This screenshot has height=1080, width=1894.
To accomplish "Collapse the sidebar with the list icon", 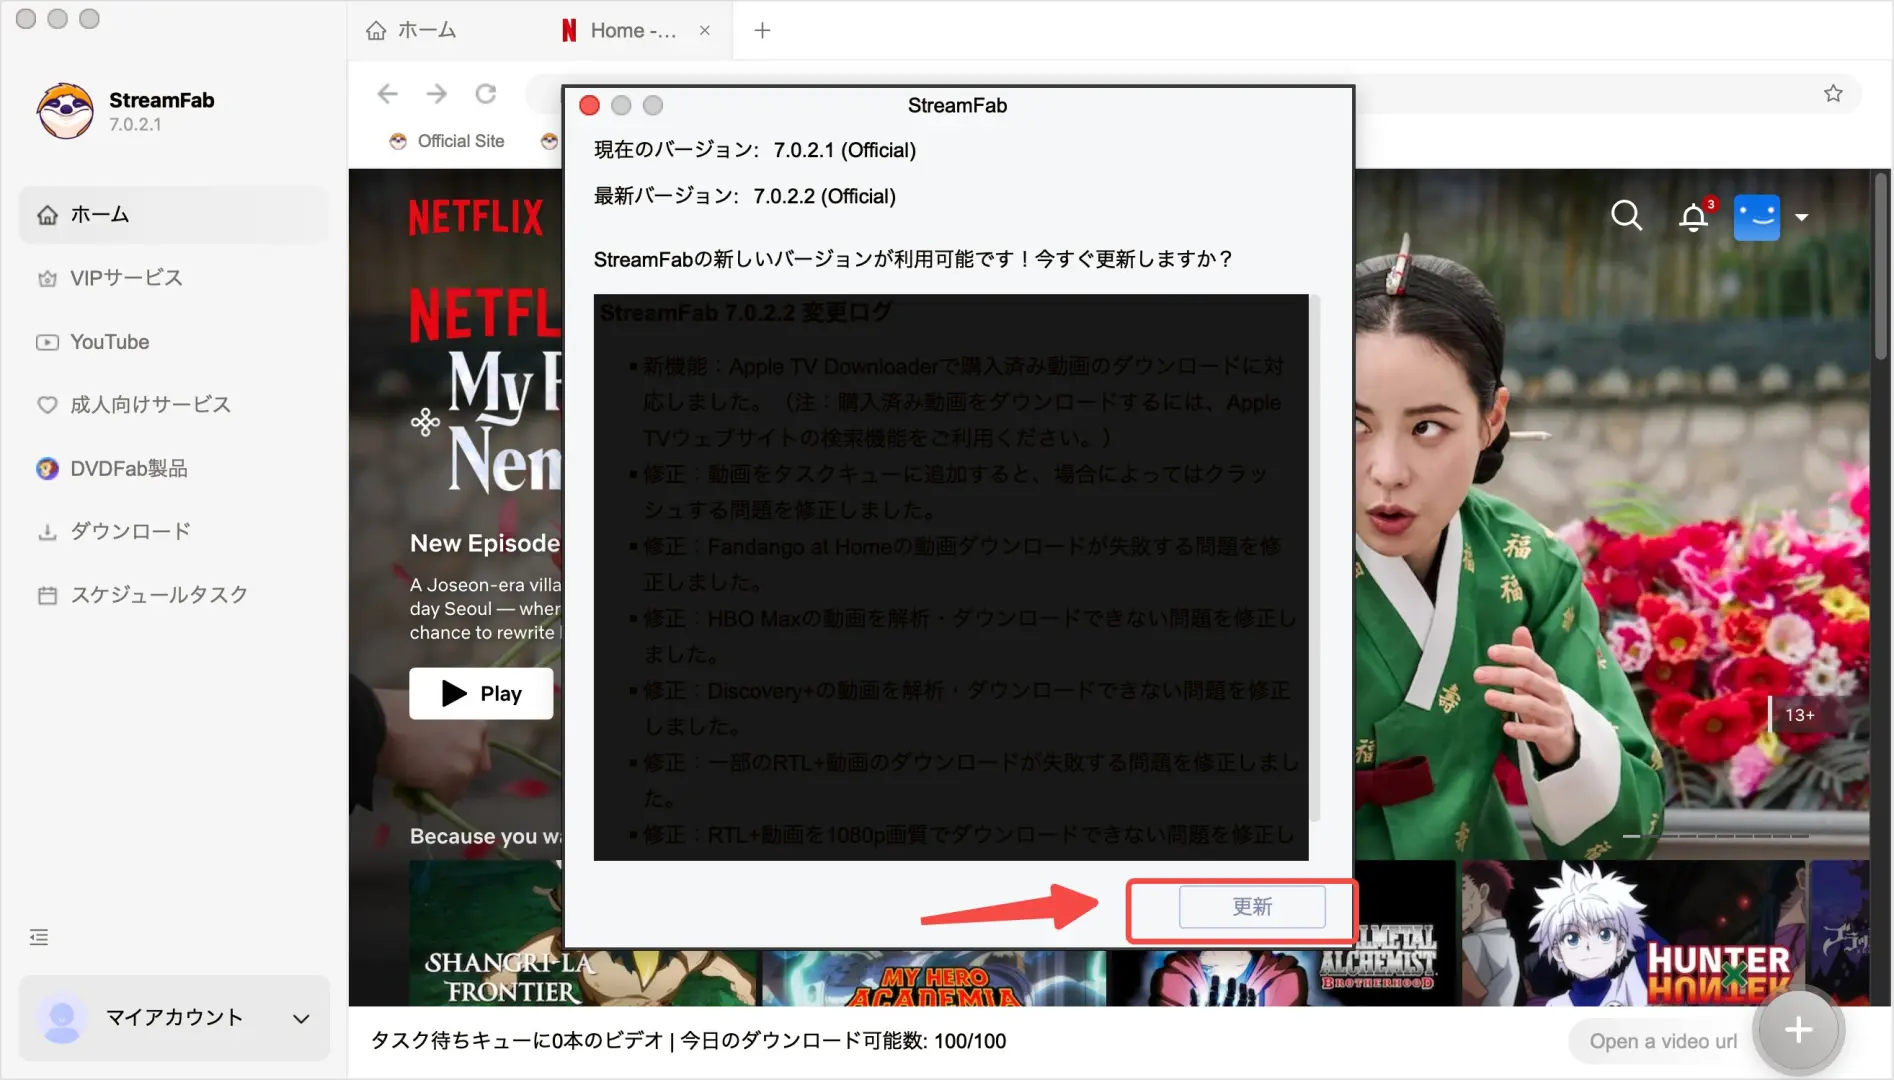I will (x=39, y=937).
